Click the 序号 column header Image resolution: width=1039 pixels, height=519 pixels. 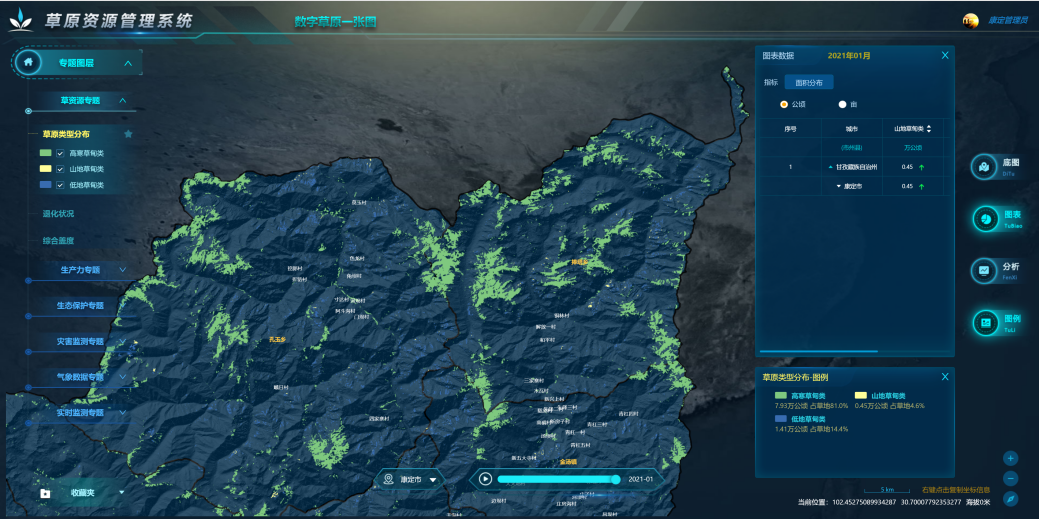pos(791,129)
